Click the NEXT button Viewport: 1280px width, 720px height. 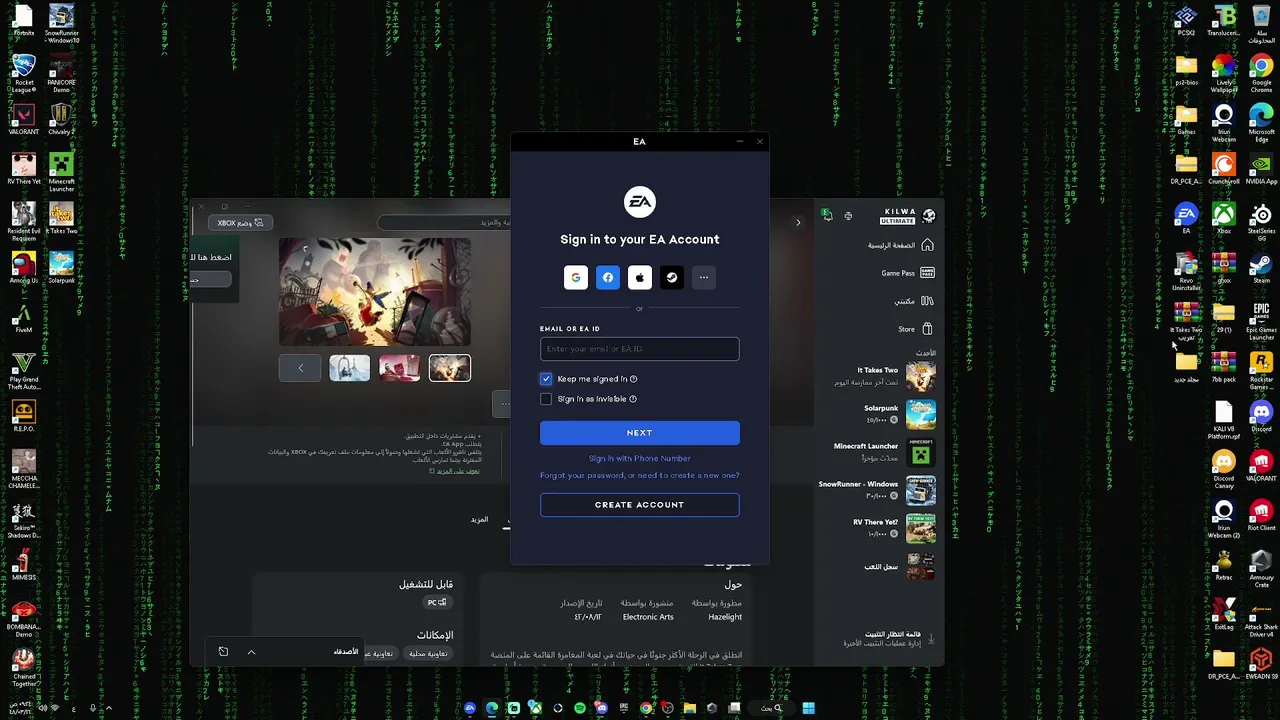[x=640, y=433]
